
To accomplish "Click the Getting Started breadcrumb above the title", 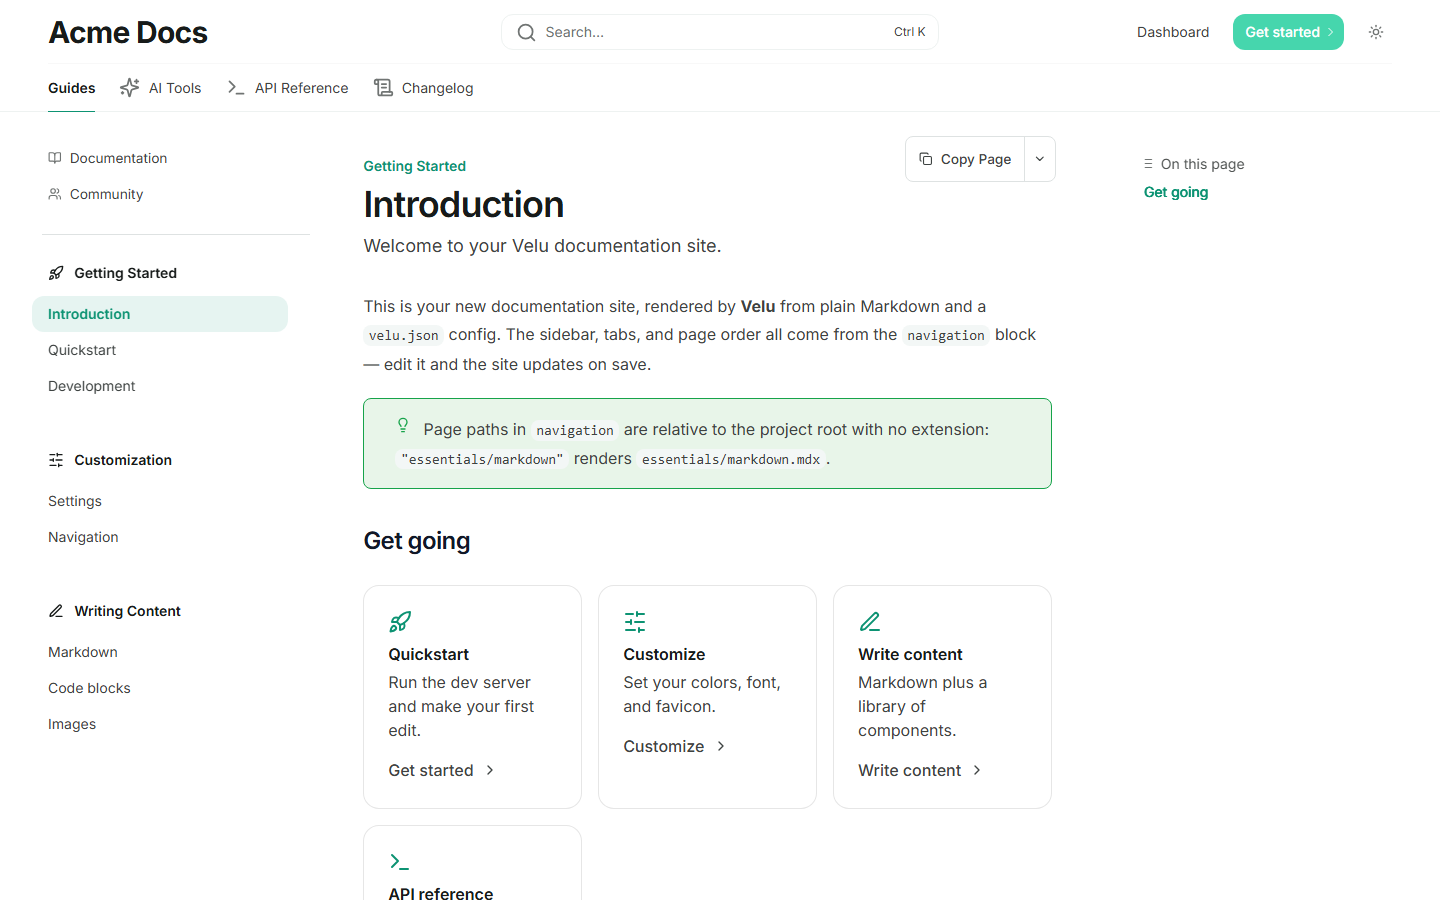I will point(415,166).
